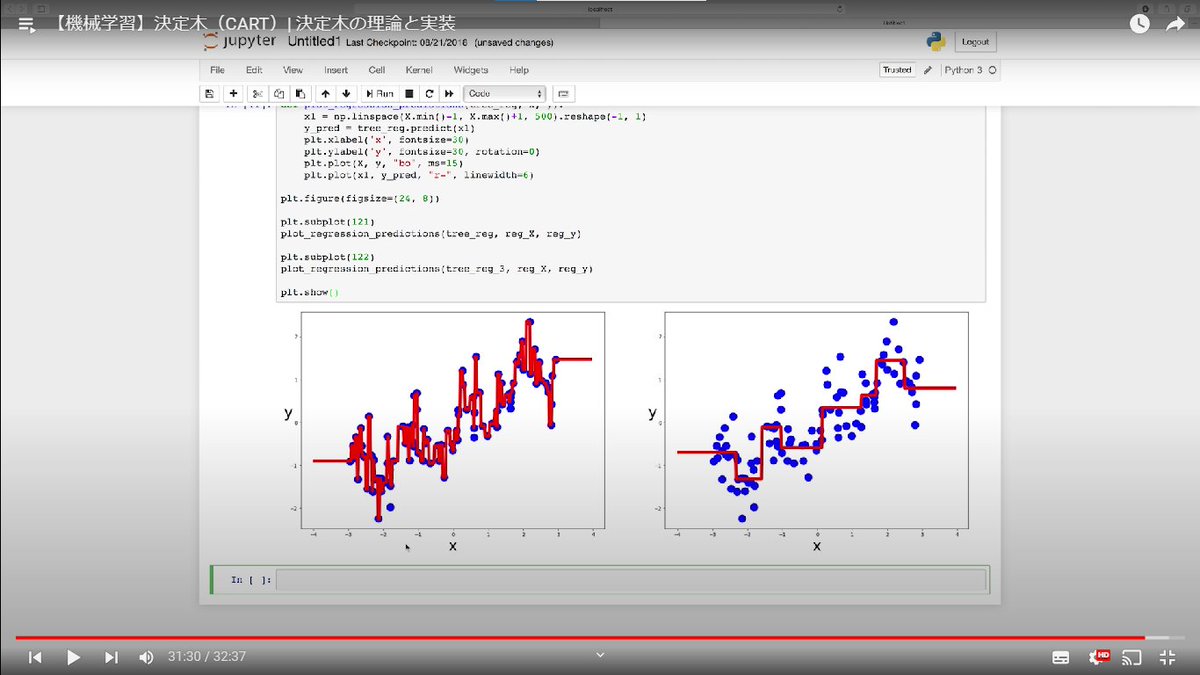Restart and rerun notebook with fast-forward icon
The image size is (1200, 675).
[x=449, y=93]
